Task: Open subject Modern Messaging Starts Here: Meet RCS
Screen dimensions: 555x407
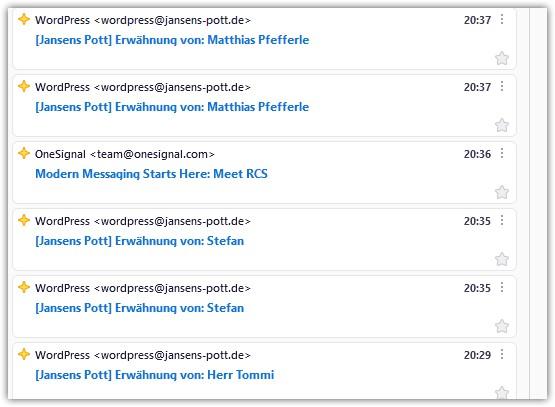Action: click(x=151, y=174)
